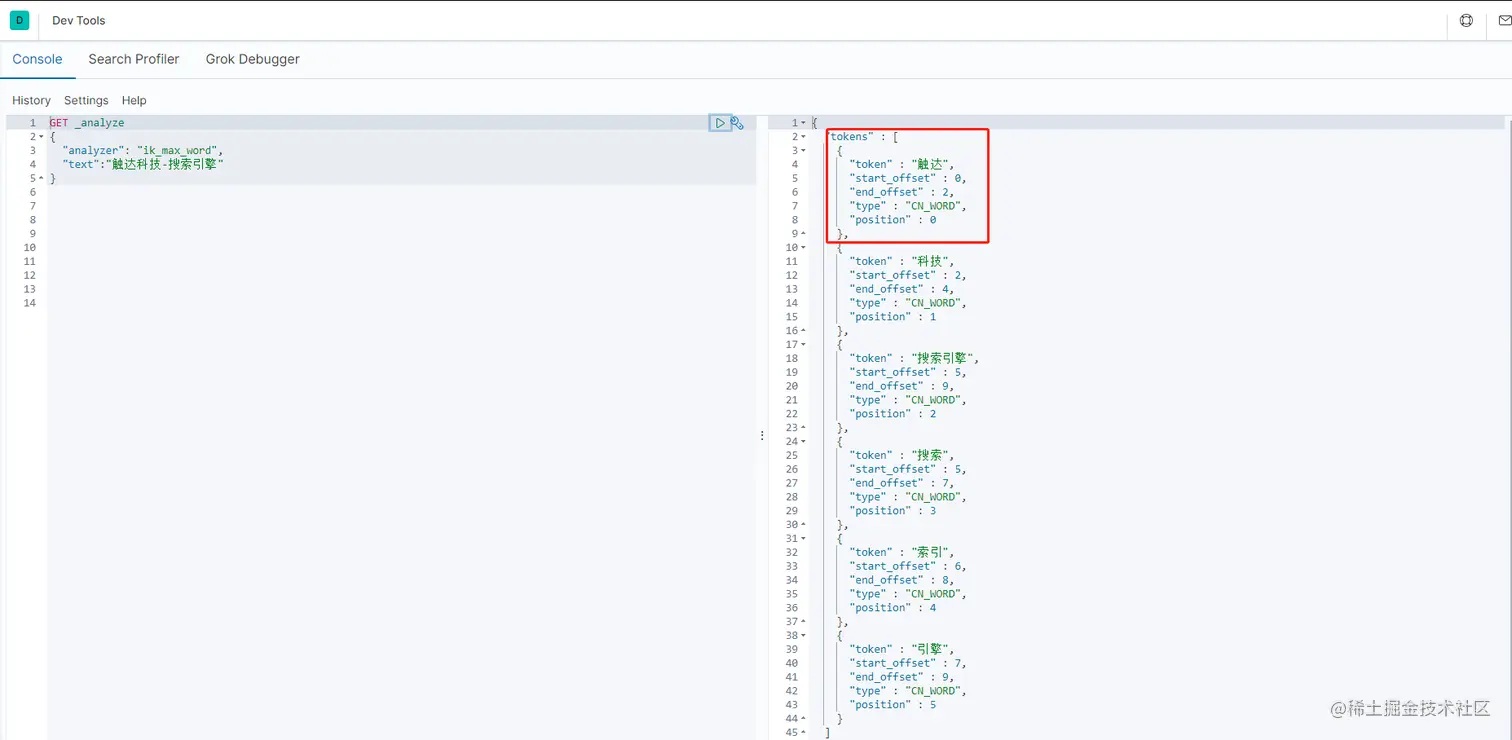Click the "token" : "科技" line
This screenshot has height=740, width=1512.
[x=902, y=262]
